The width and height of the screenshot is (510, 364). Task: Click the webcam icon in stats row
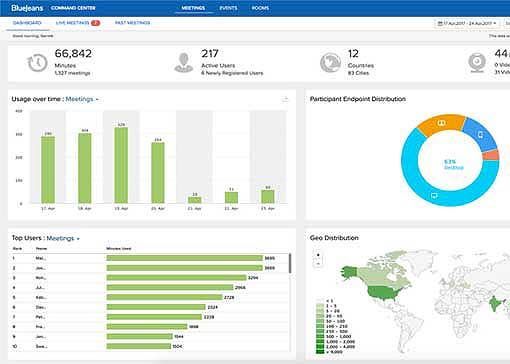pos(477,63)
